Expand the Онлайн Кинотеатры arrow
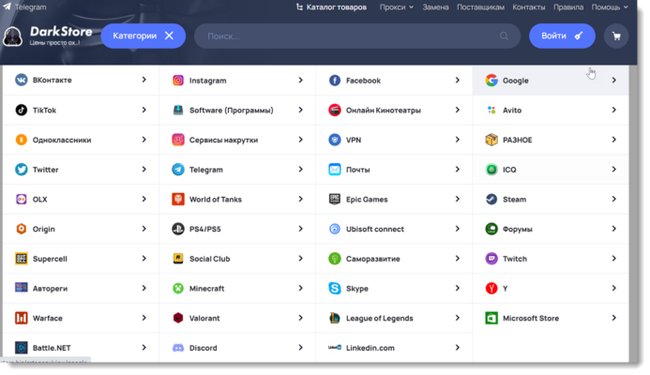The height and width of the screenshot is (375, 650). tap(457, 110)
